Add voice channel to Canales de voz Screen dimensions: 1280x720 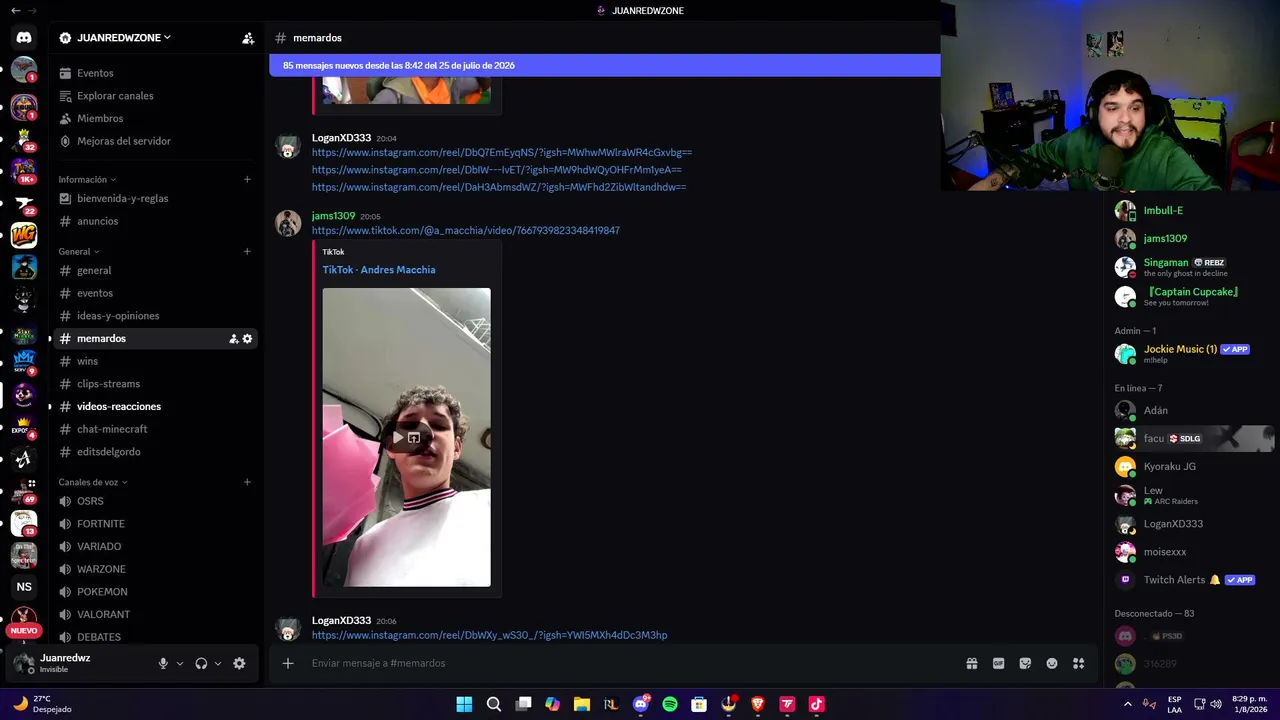[x=247, y=482]
